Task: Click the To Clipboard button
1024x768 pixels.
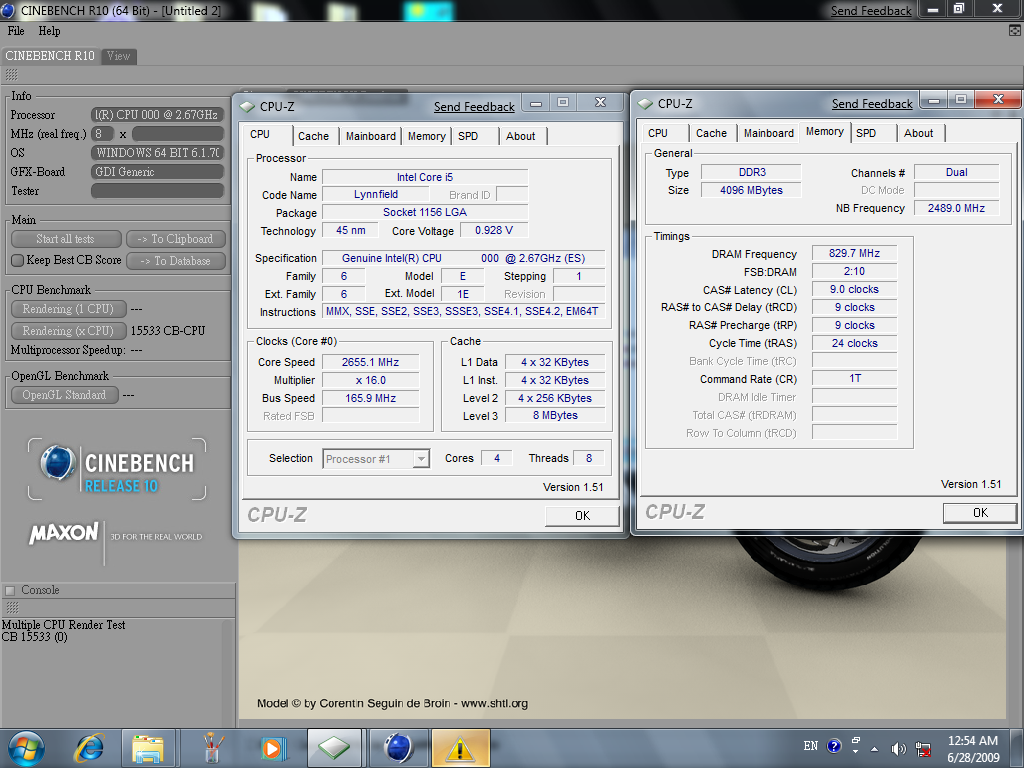Action: [x=176, y=239]
